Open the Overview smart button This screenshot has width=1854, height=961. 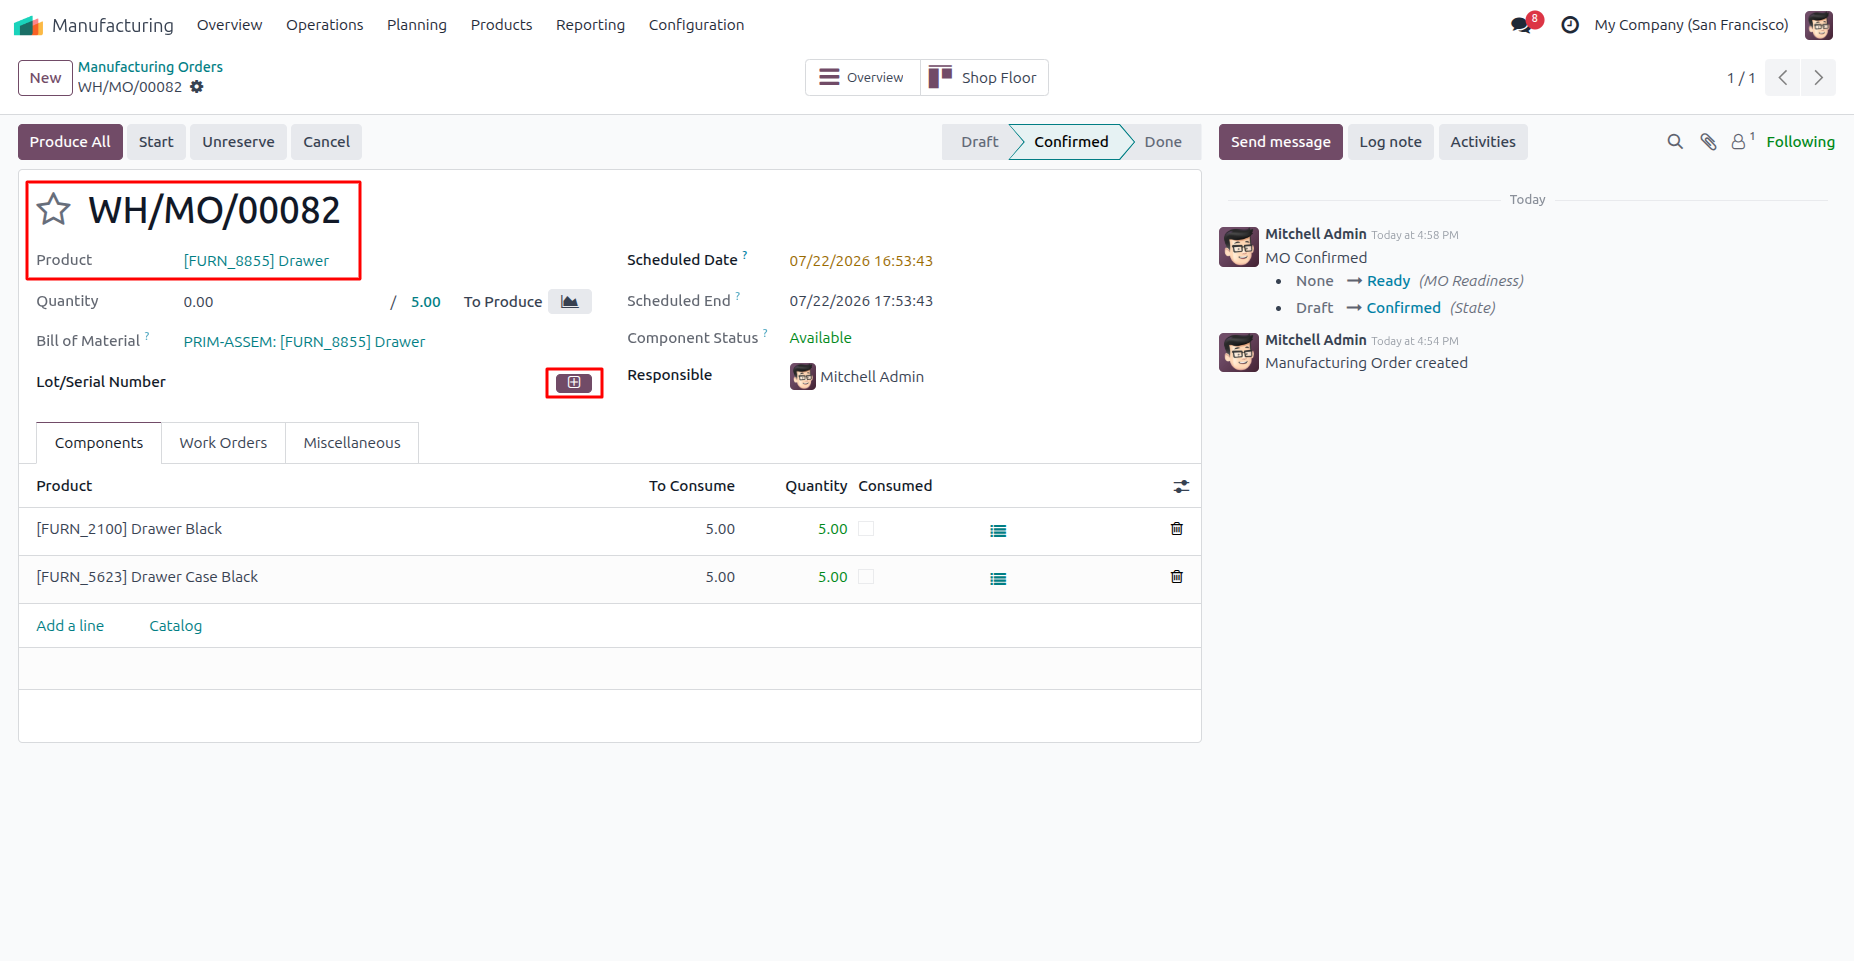862,78
